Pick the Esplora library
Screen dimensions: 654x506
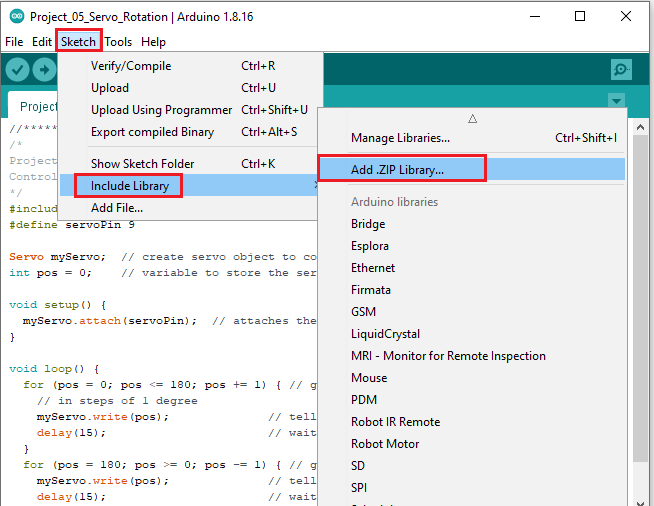point(472,246)
